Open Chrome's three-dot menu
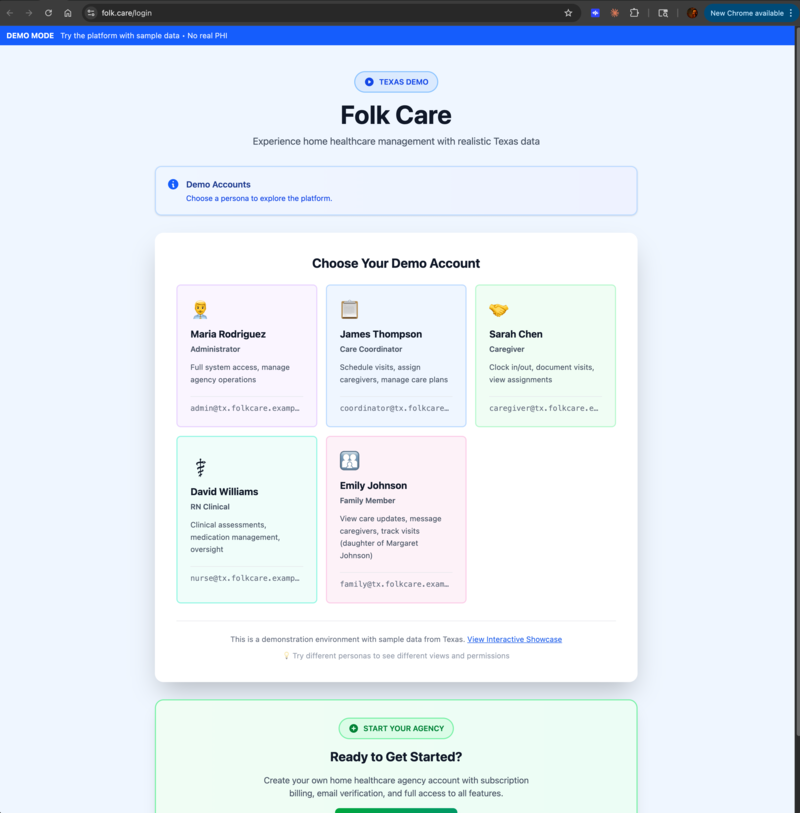This screenshot has height=813, width=800. click(x=791, y=13)
